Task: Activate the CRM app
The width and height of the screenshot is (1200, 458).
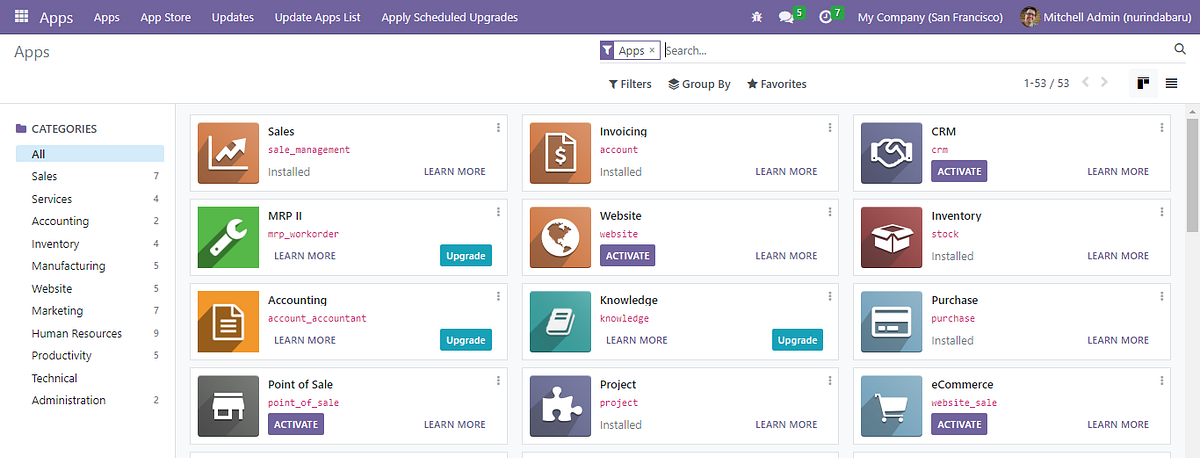Action: (959, 171)
